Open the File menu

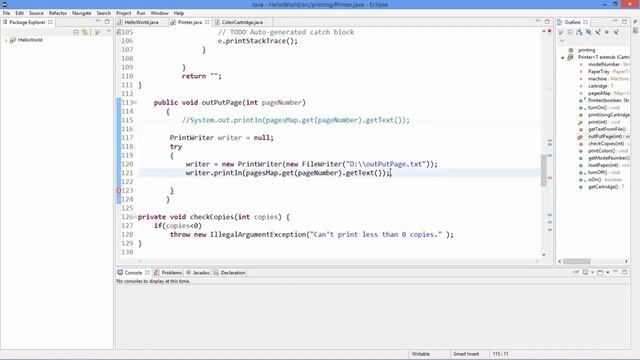point(6,13)
